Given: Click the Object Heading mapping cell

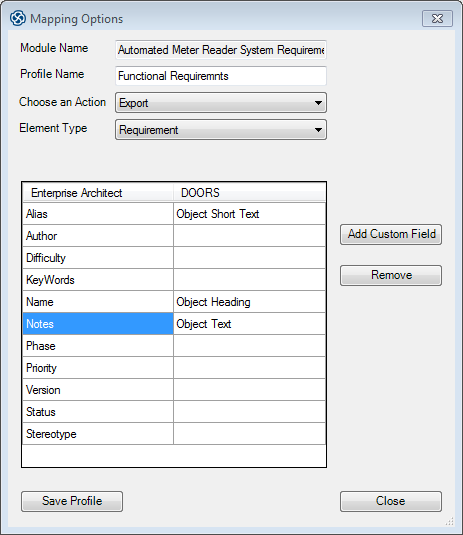Looking at the screenshot, I should [249, 302].
